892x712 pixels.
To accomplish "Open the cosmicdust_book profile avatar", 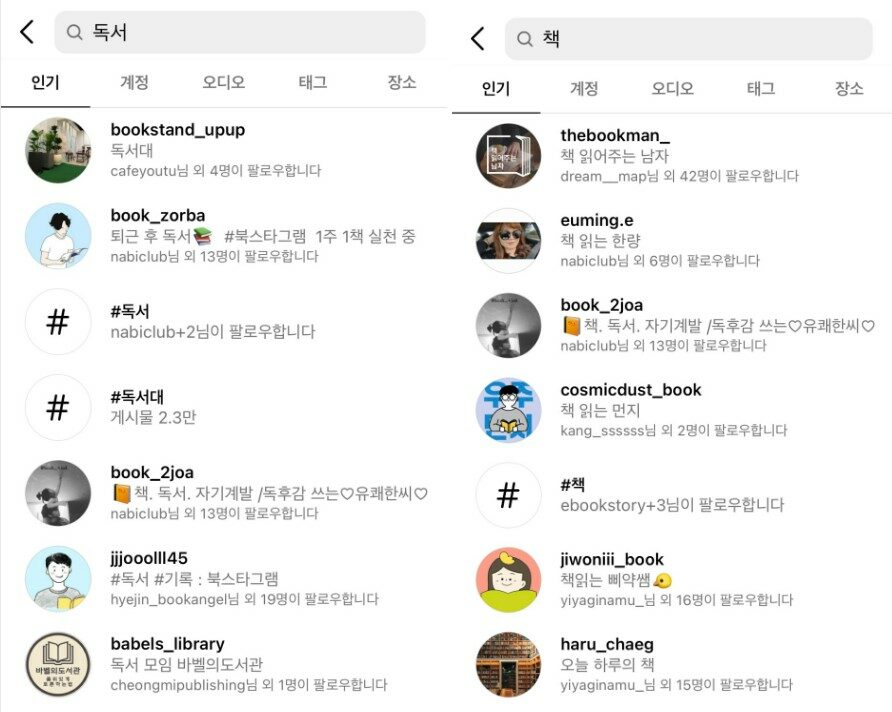I will point(508,410).
